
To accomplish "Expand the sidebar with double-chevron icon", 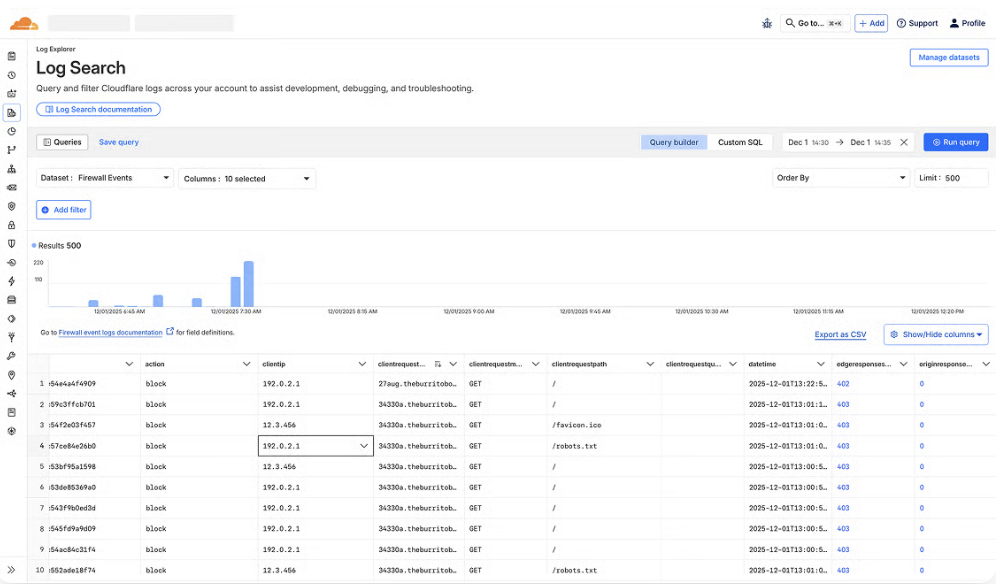I will click(x=11, y=569).
